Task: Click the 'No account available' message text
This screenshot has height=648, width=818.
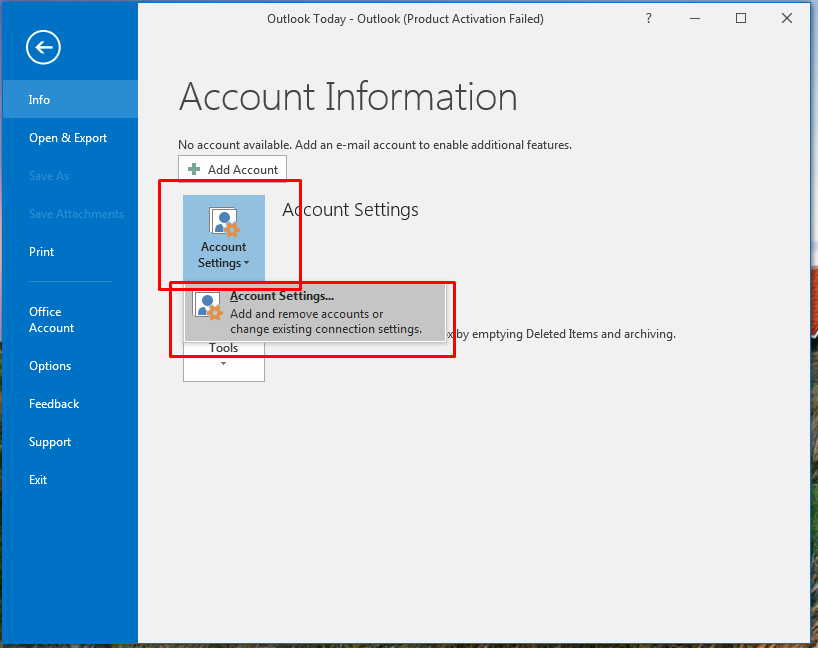Action: click(x=375, y=145)
